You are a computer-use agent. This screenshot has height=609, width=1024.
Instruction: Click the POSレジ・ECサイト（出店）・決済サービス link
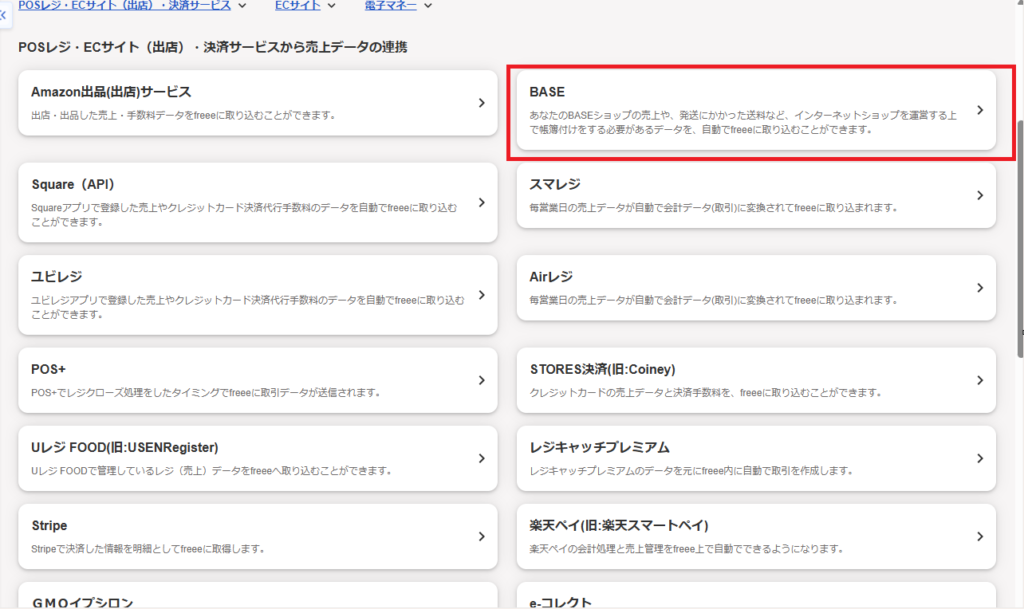click(125, 5)
